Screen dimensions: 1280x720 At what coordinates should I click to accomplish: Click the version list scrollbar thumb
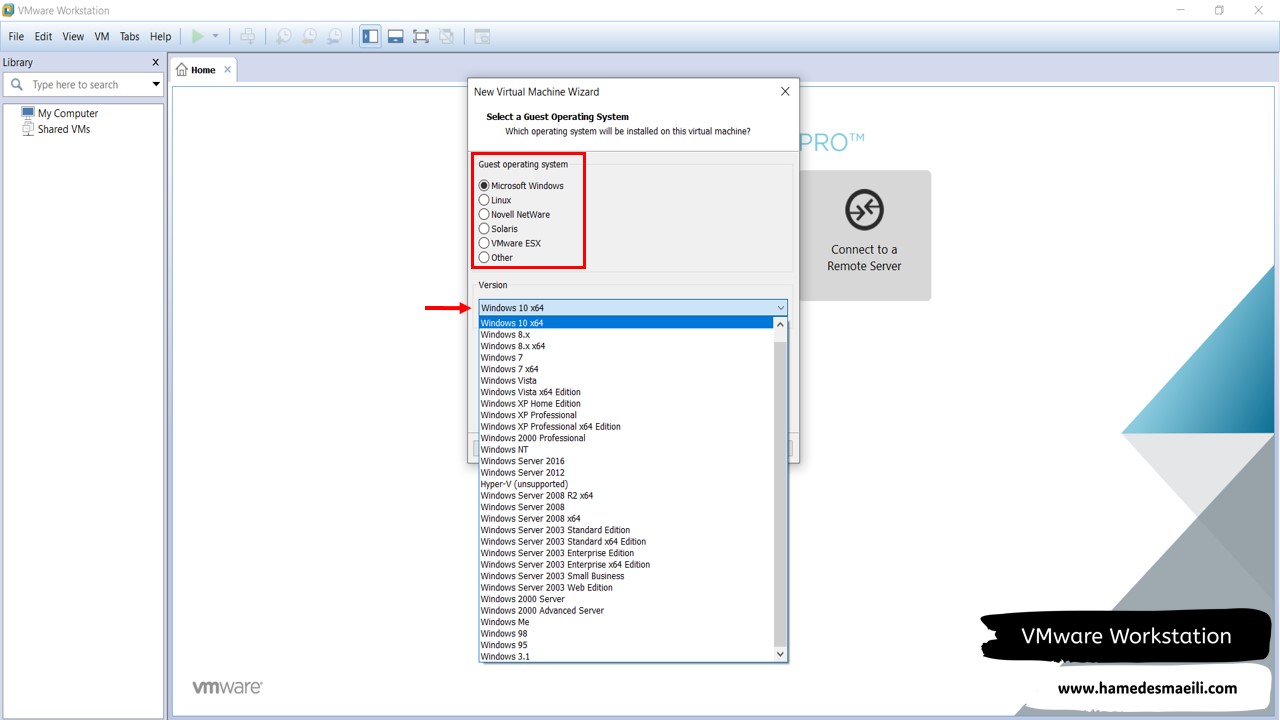click(781, 493)
